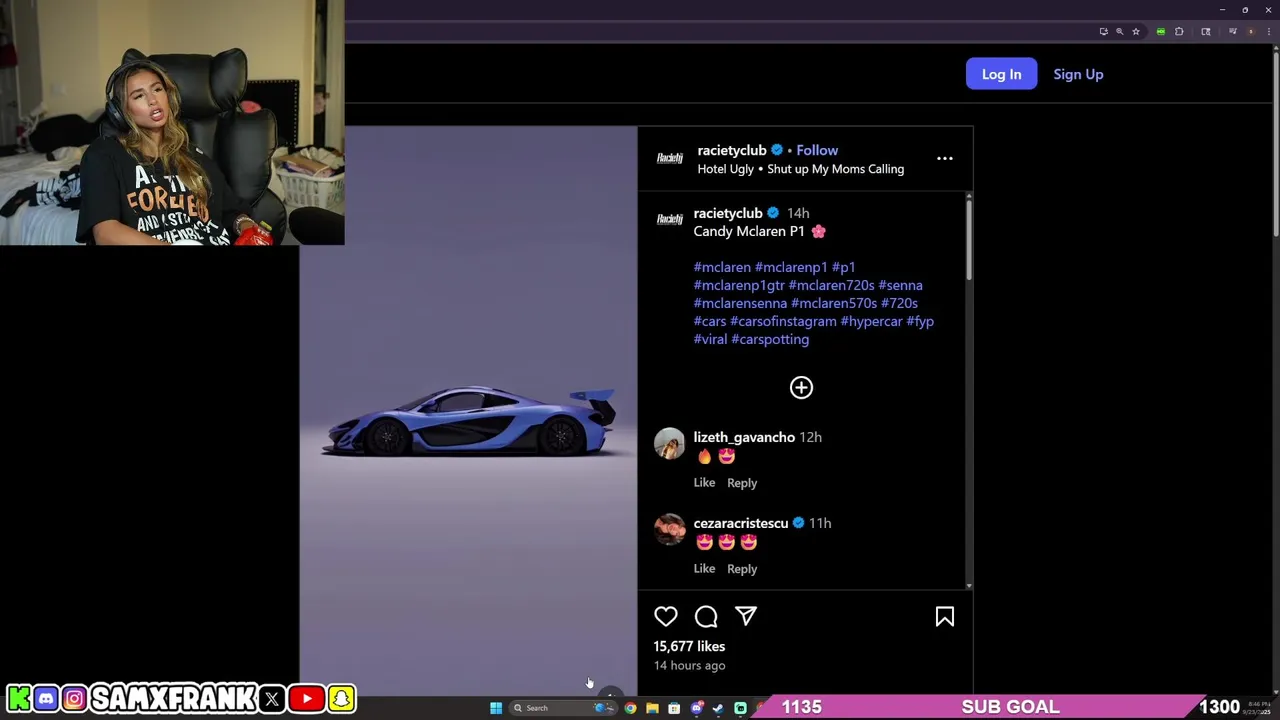
Task: Open the three-dot more options menu
Action: pos(945,159)
